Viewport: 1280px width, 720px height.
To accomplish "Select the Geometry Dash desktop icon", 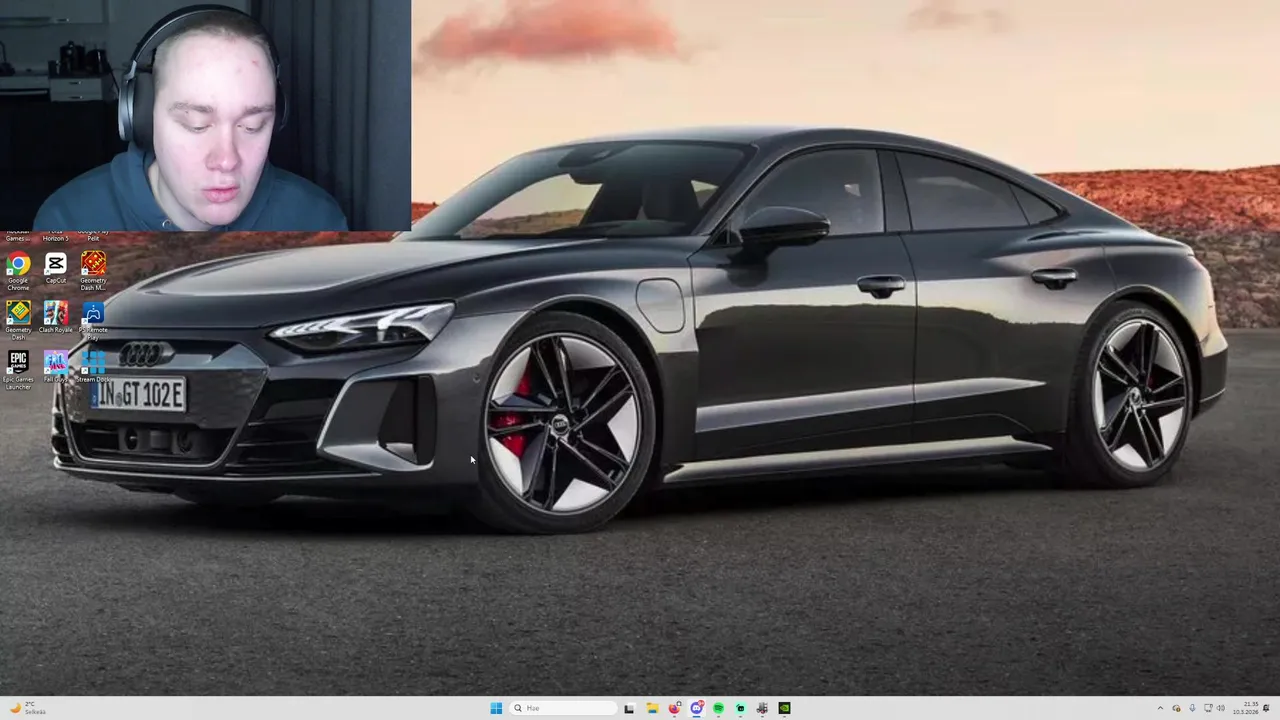I will tap(18, 318).
